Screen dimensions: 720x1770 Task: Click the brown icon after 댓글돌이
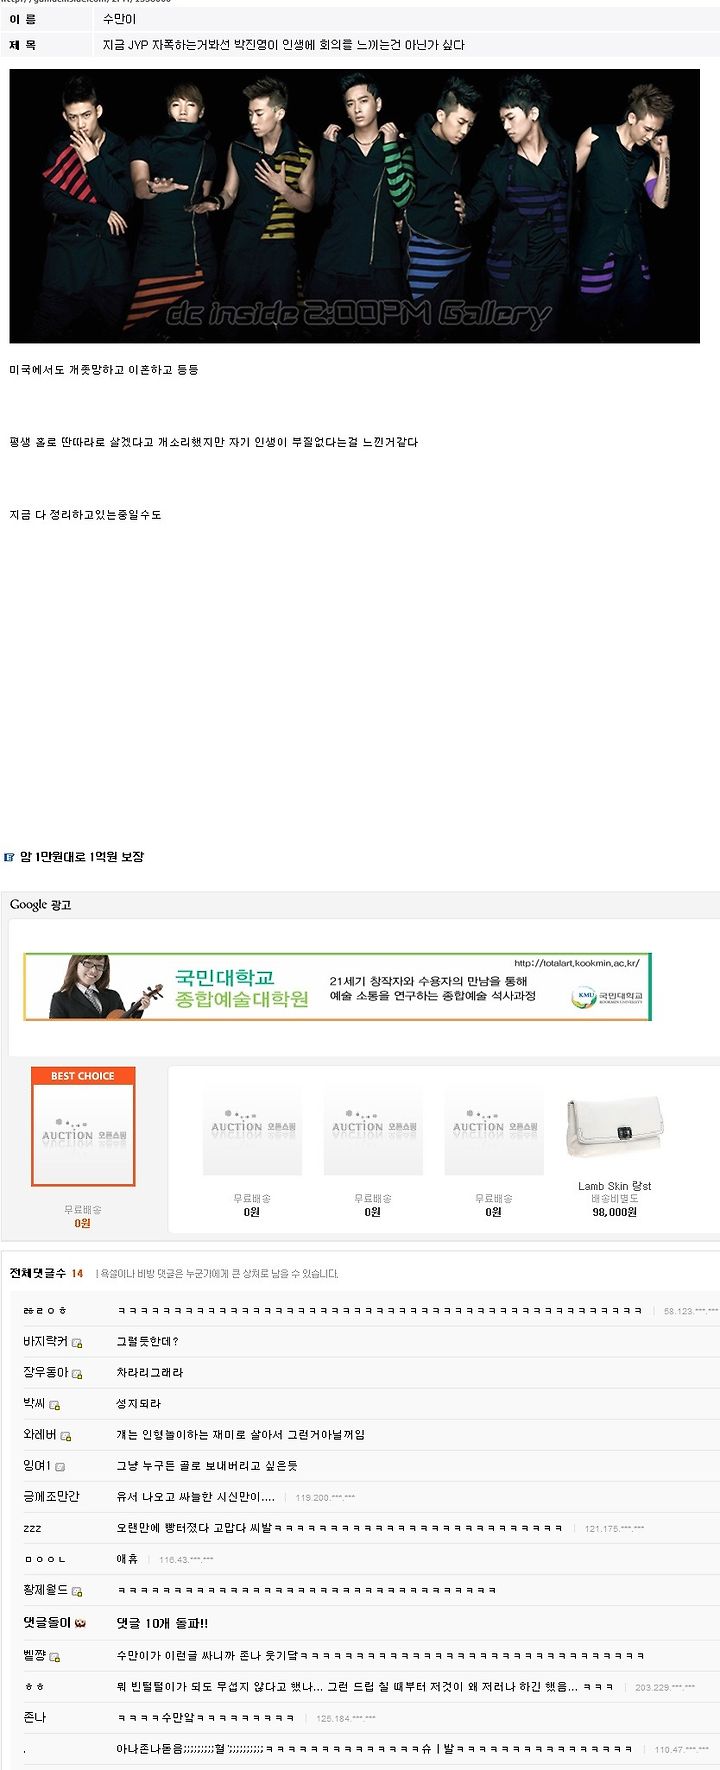(x=81, y=1623)
